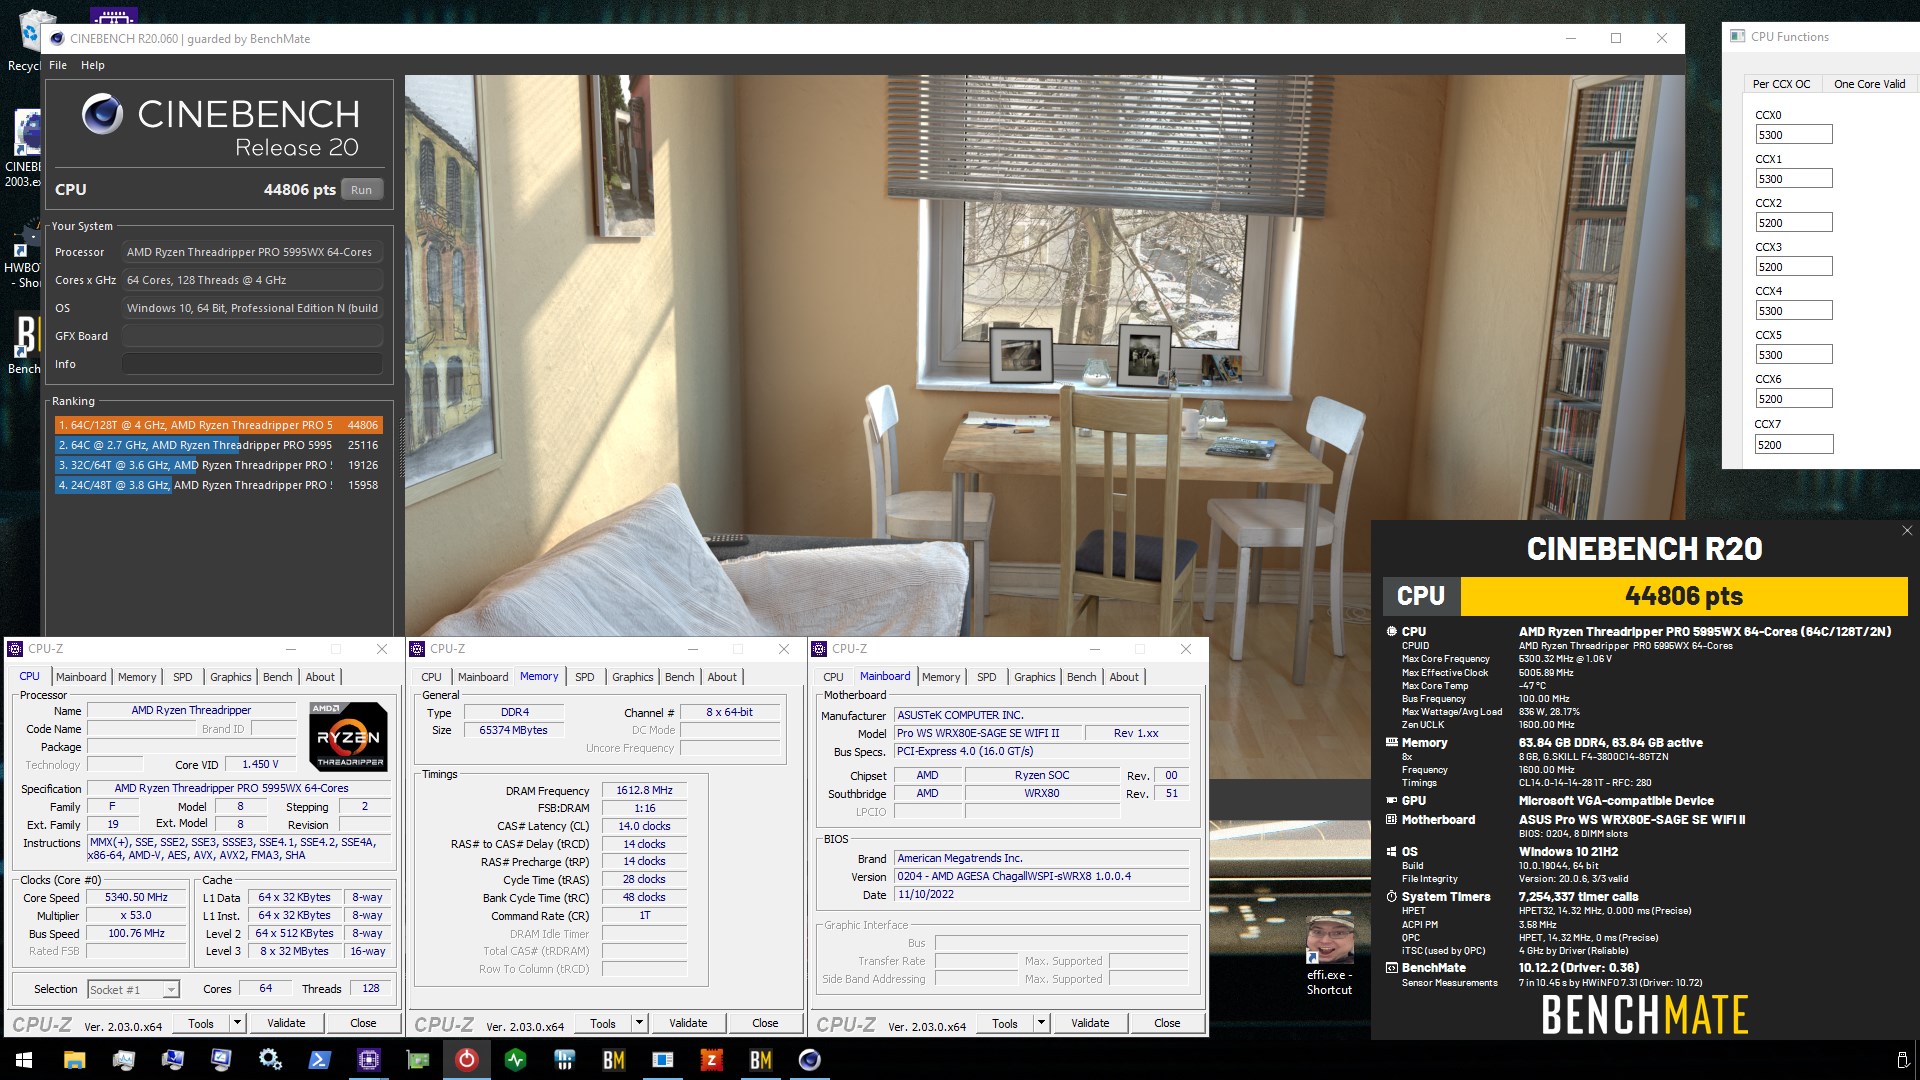Open the first BenchMate (BM) taskbar icon
The width and height of the screenshot is (1920, 1080).
coord(614,1059)
